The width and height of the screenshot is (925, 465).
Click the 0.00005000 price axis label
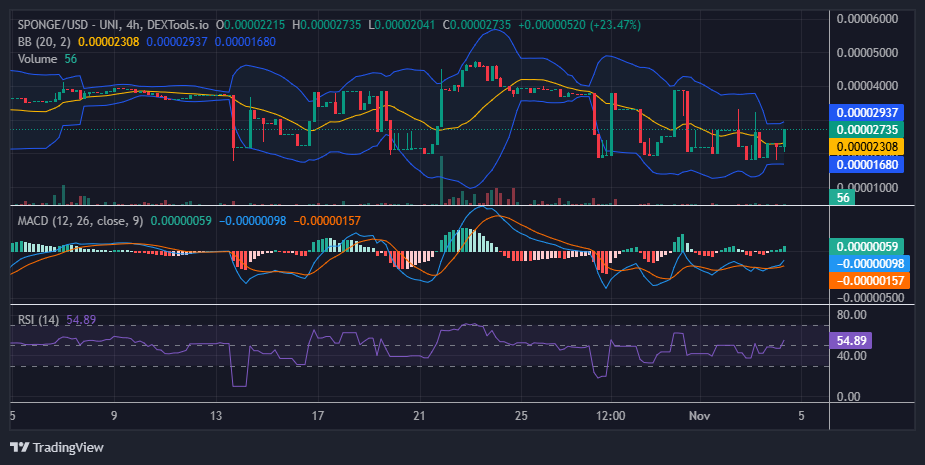click(867, 53)
